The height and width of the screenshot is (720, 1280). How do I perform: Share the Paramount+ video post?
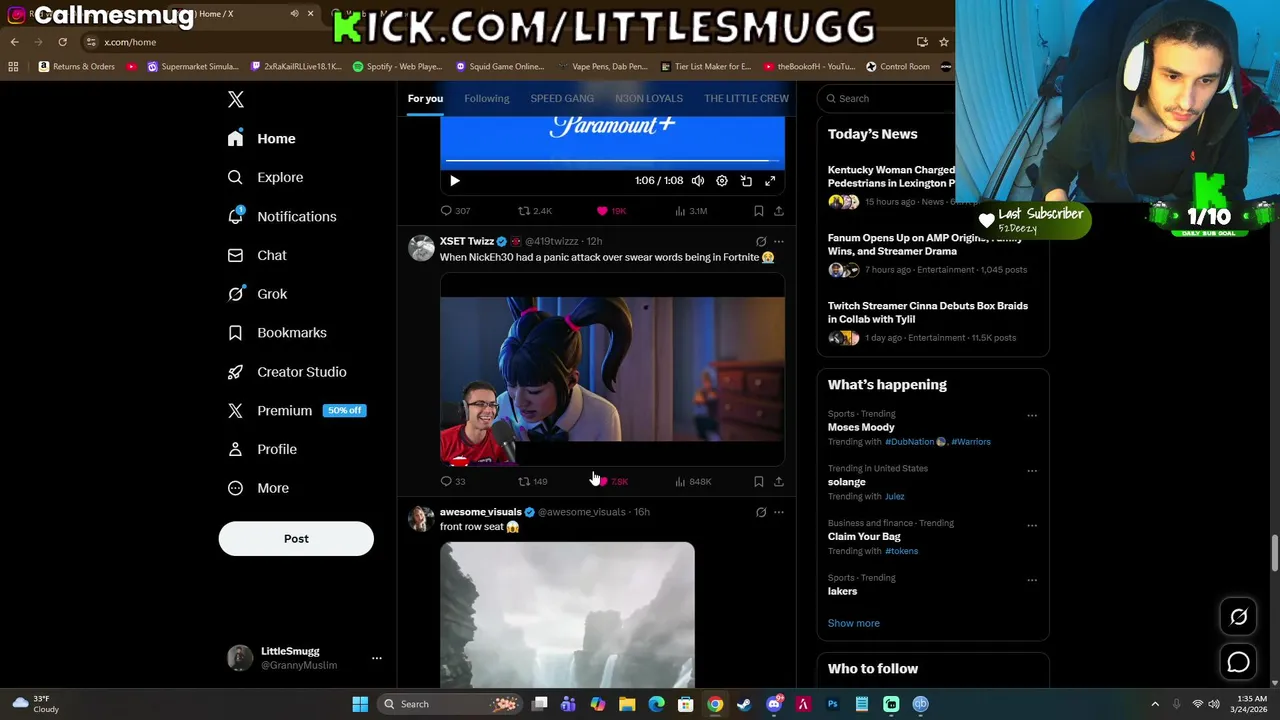779,211
